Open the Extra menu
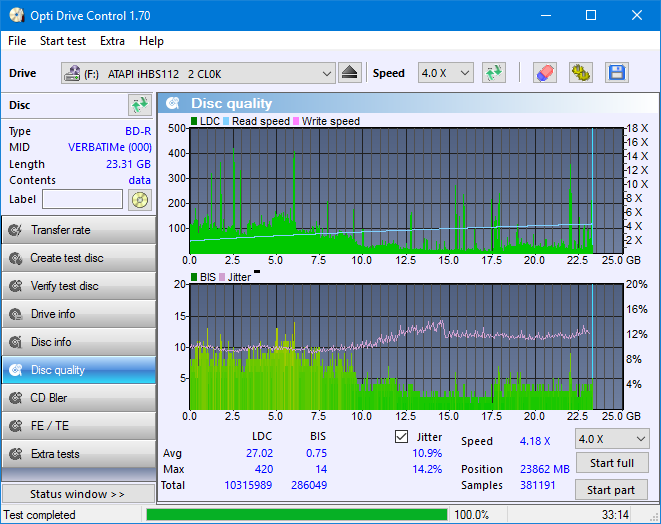The height and width of the screenshot is (524, 661). [112, 41]
